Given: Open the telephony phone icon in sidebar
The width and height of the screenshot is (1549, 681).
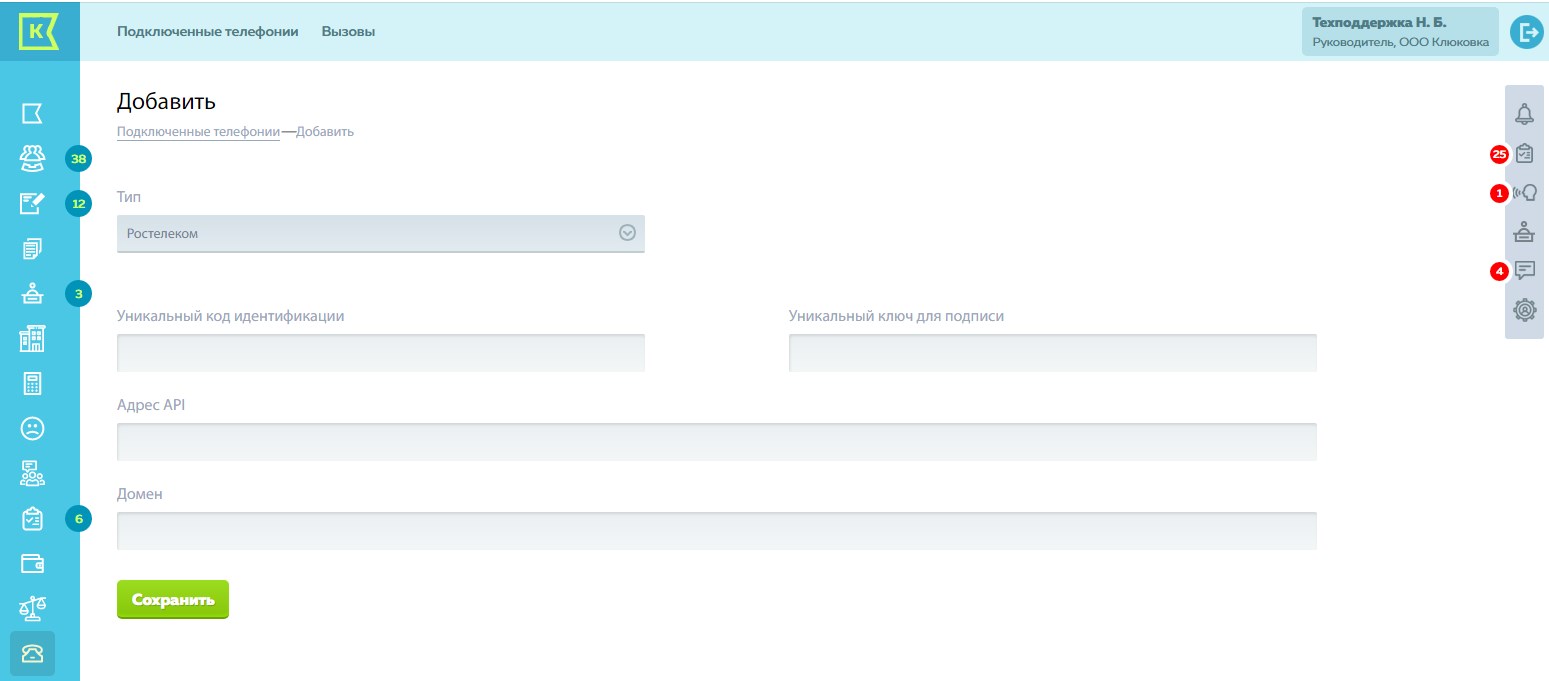Looking at the screenshot, I should point(33,653).
